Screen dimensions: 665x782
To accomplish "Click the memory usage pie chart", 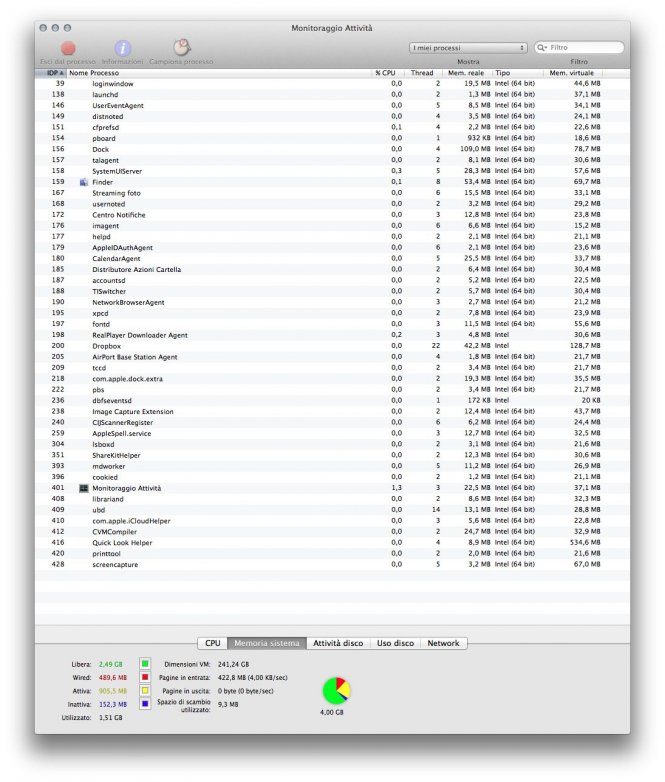I will point(336,691).
